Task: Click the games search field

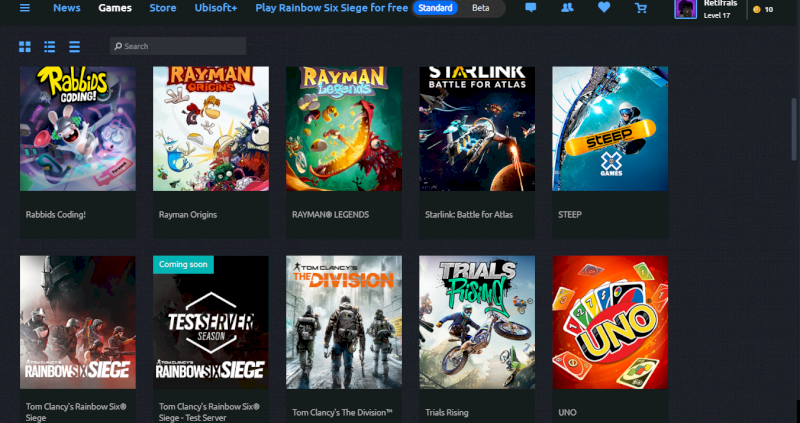Action: (x=178, y=46)
